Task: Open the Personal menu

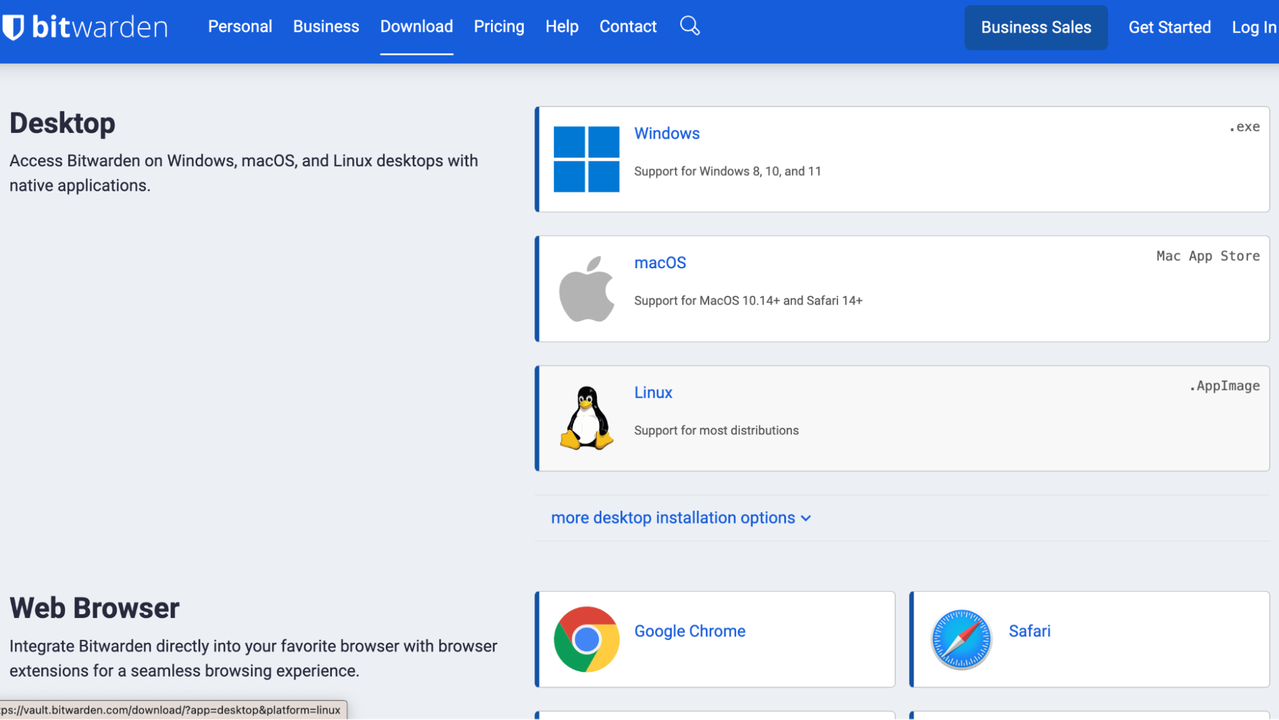Action: [240, 27]
